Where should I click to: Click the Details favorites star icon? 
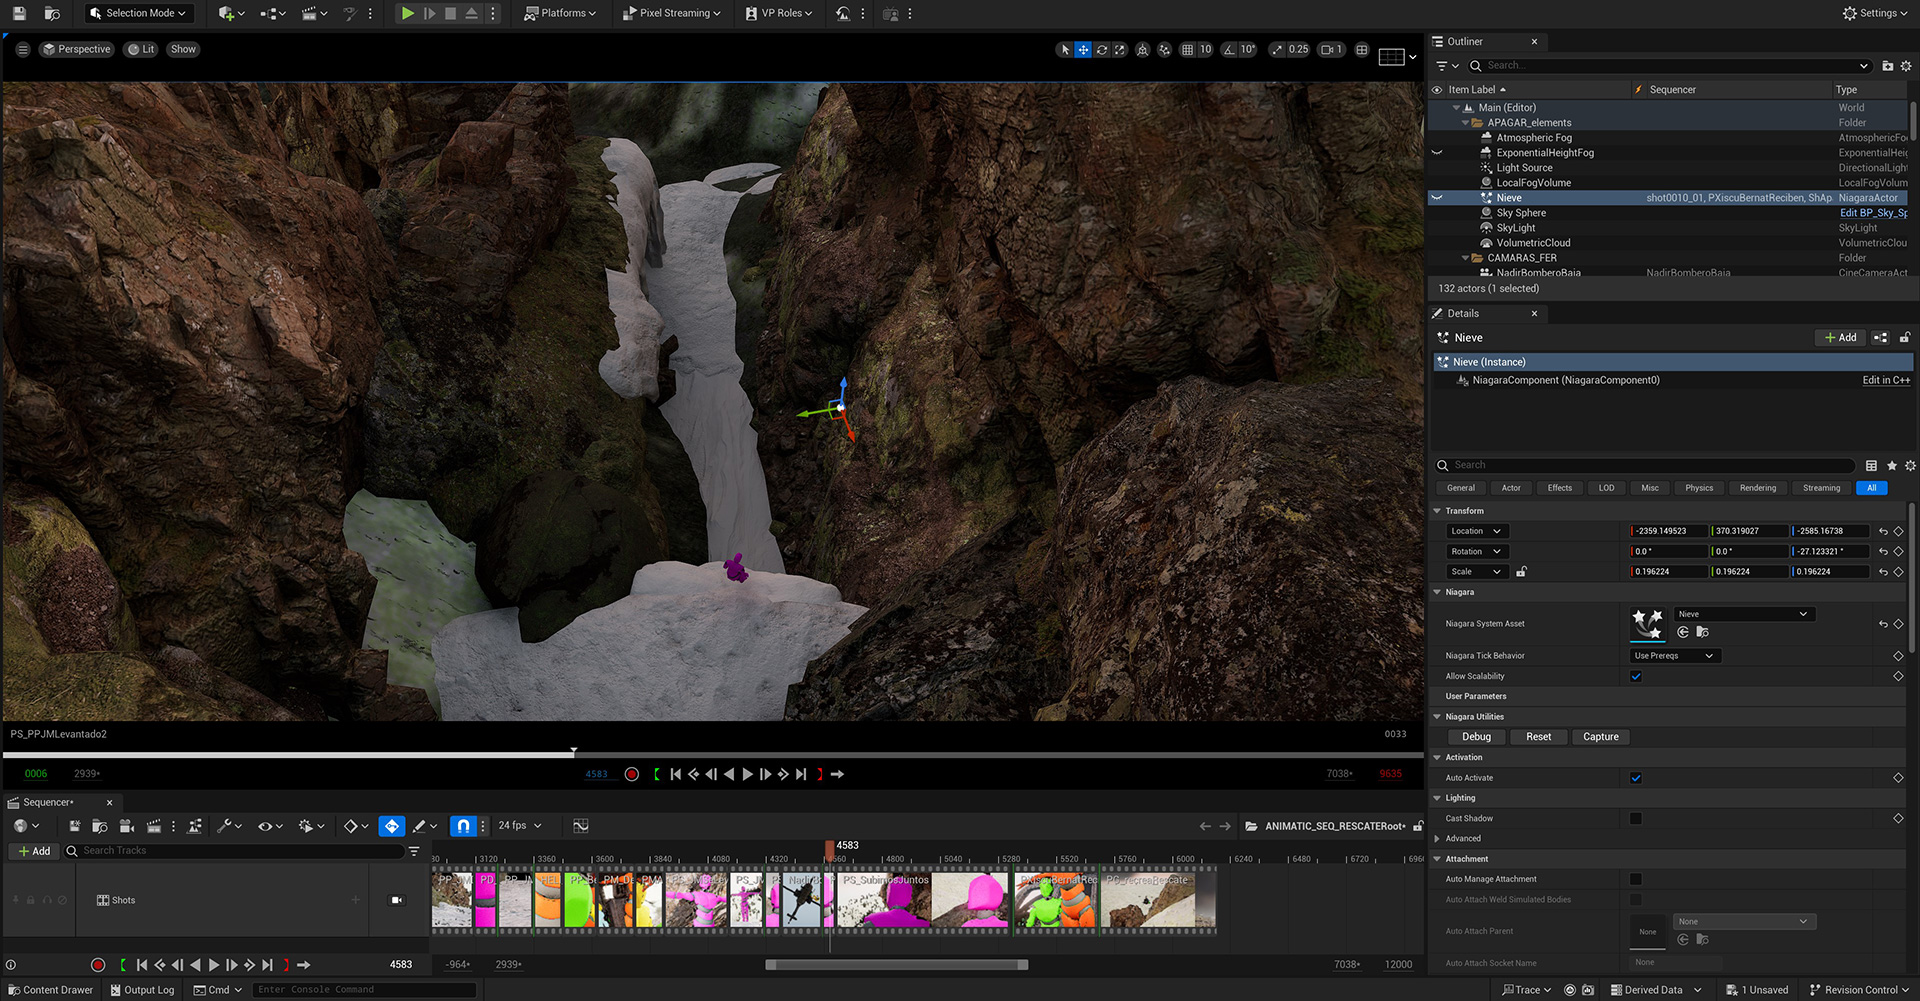tap(1892, 465)
